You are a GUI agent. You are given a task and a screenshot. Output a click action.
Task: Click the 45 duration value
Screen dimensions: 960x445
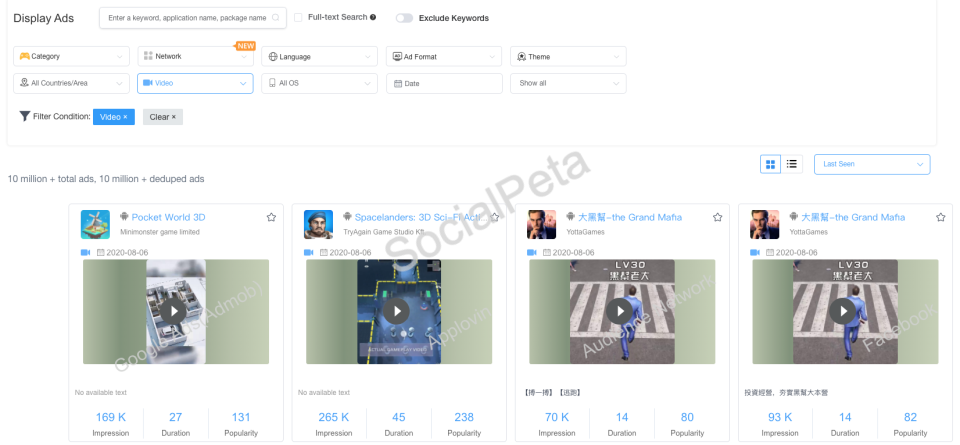click(x=399, y=417)
